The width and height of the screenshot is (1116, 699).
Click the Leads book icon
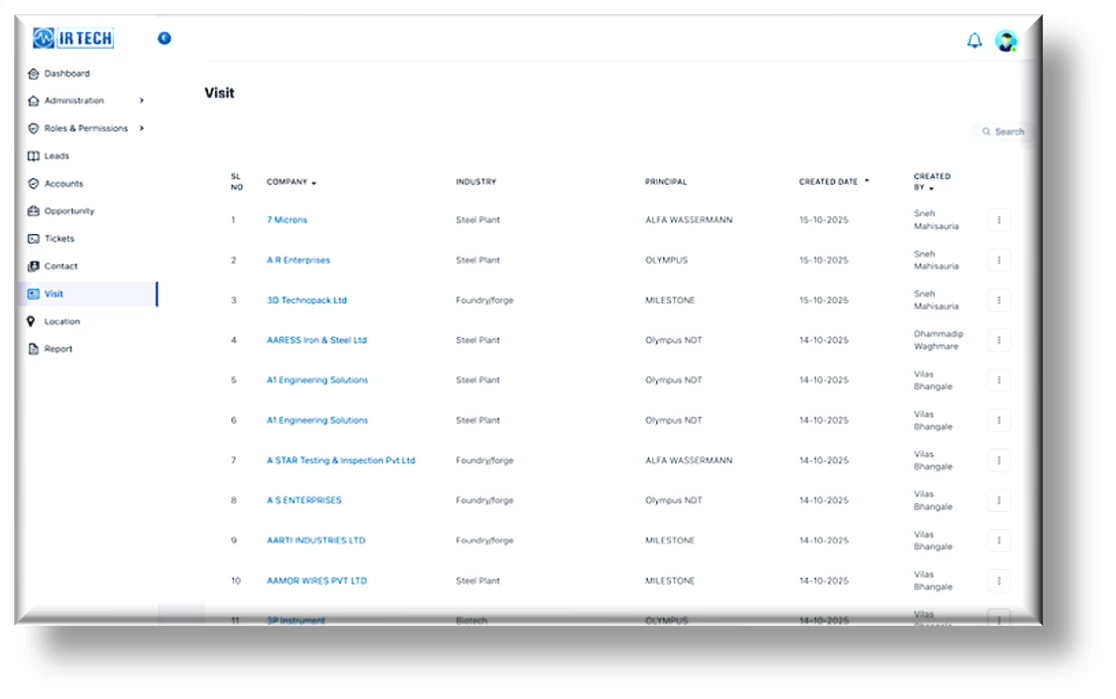[33, 156]
